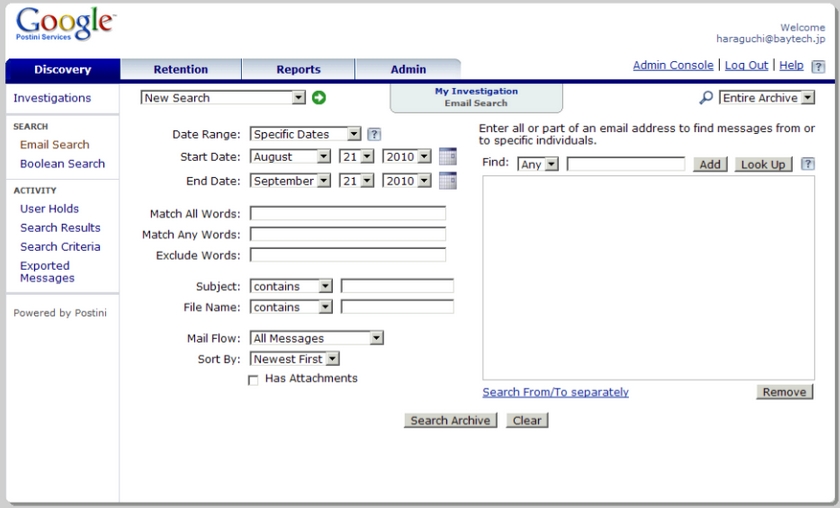Screen dimensions: 840x508
Task: Open the Mail Flow dropdown
Action: point(316,338)
